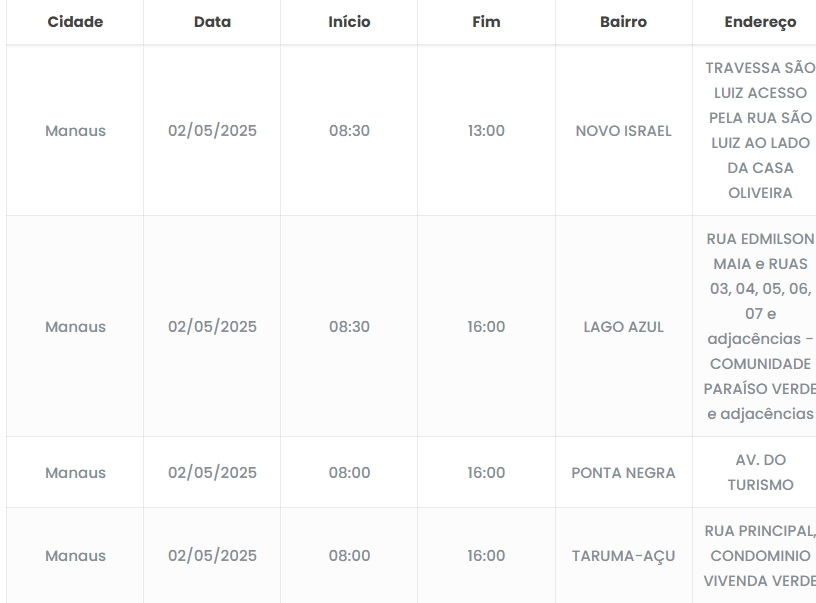Click the Data column header

click(x=212, y=22)
